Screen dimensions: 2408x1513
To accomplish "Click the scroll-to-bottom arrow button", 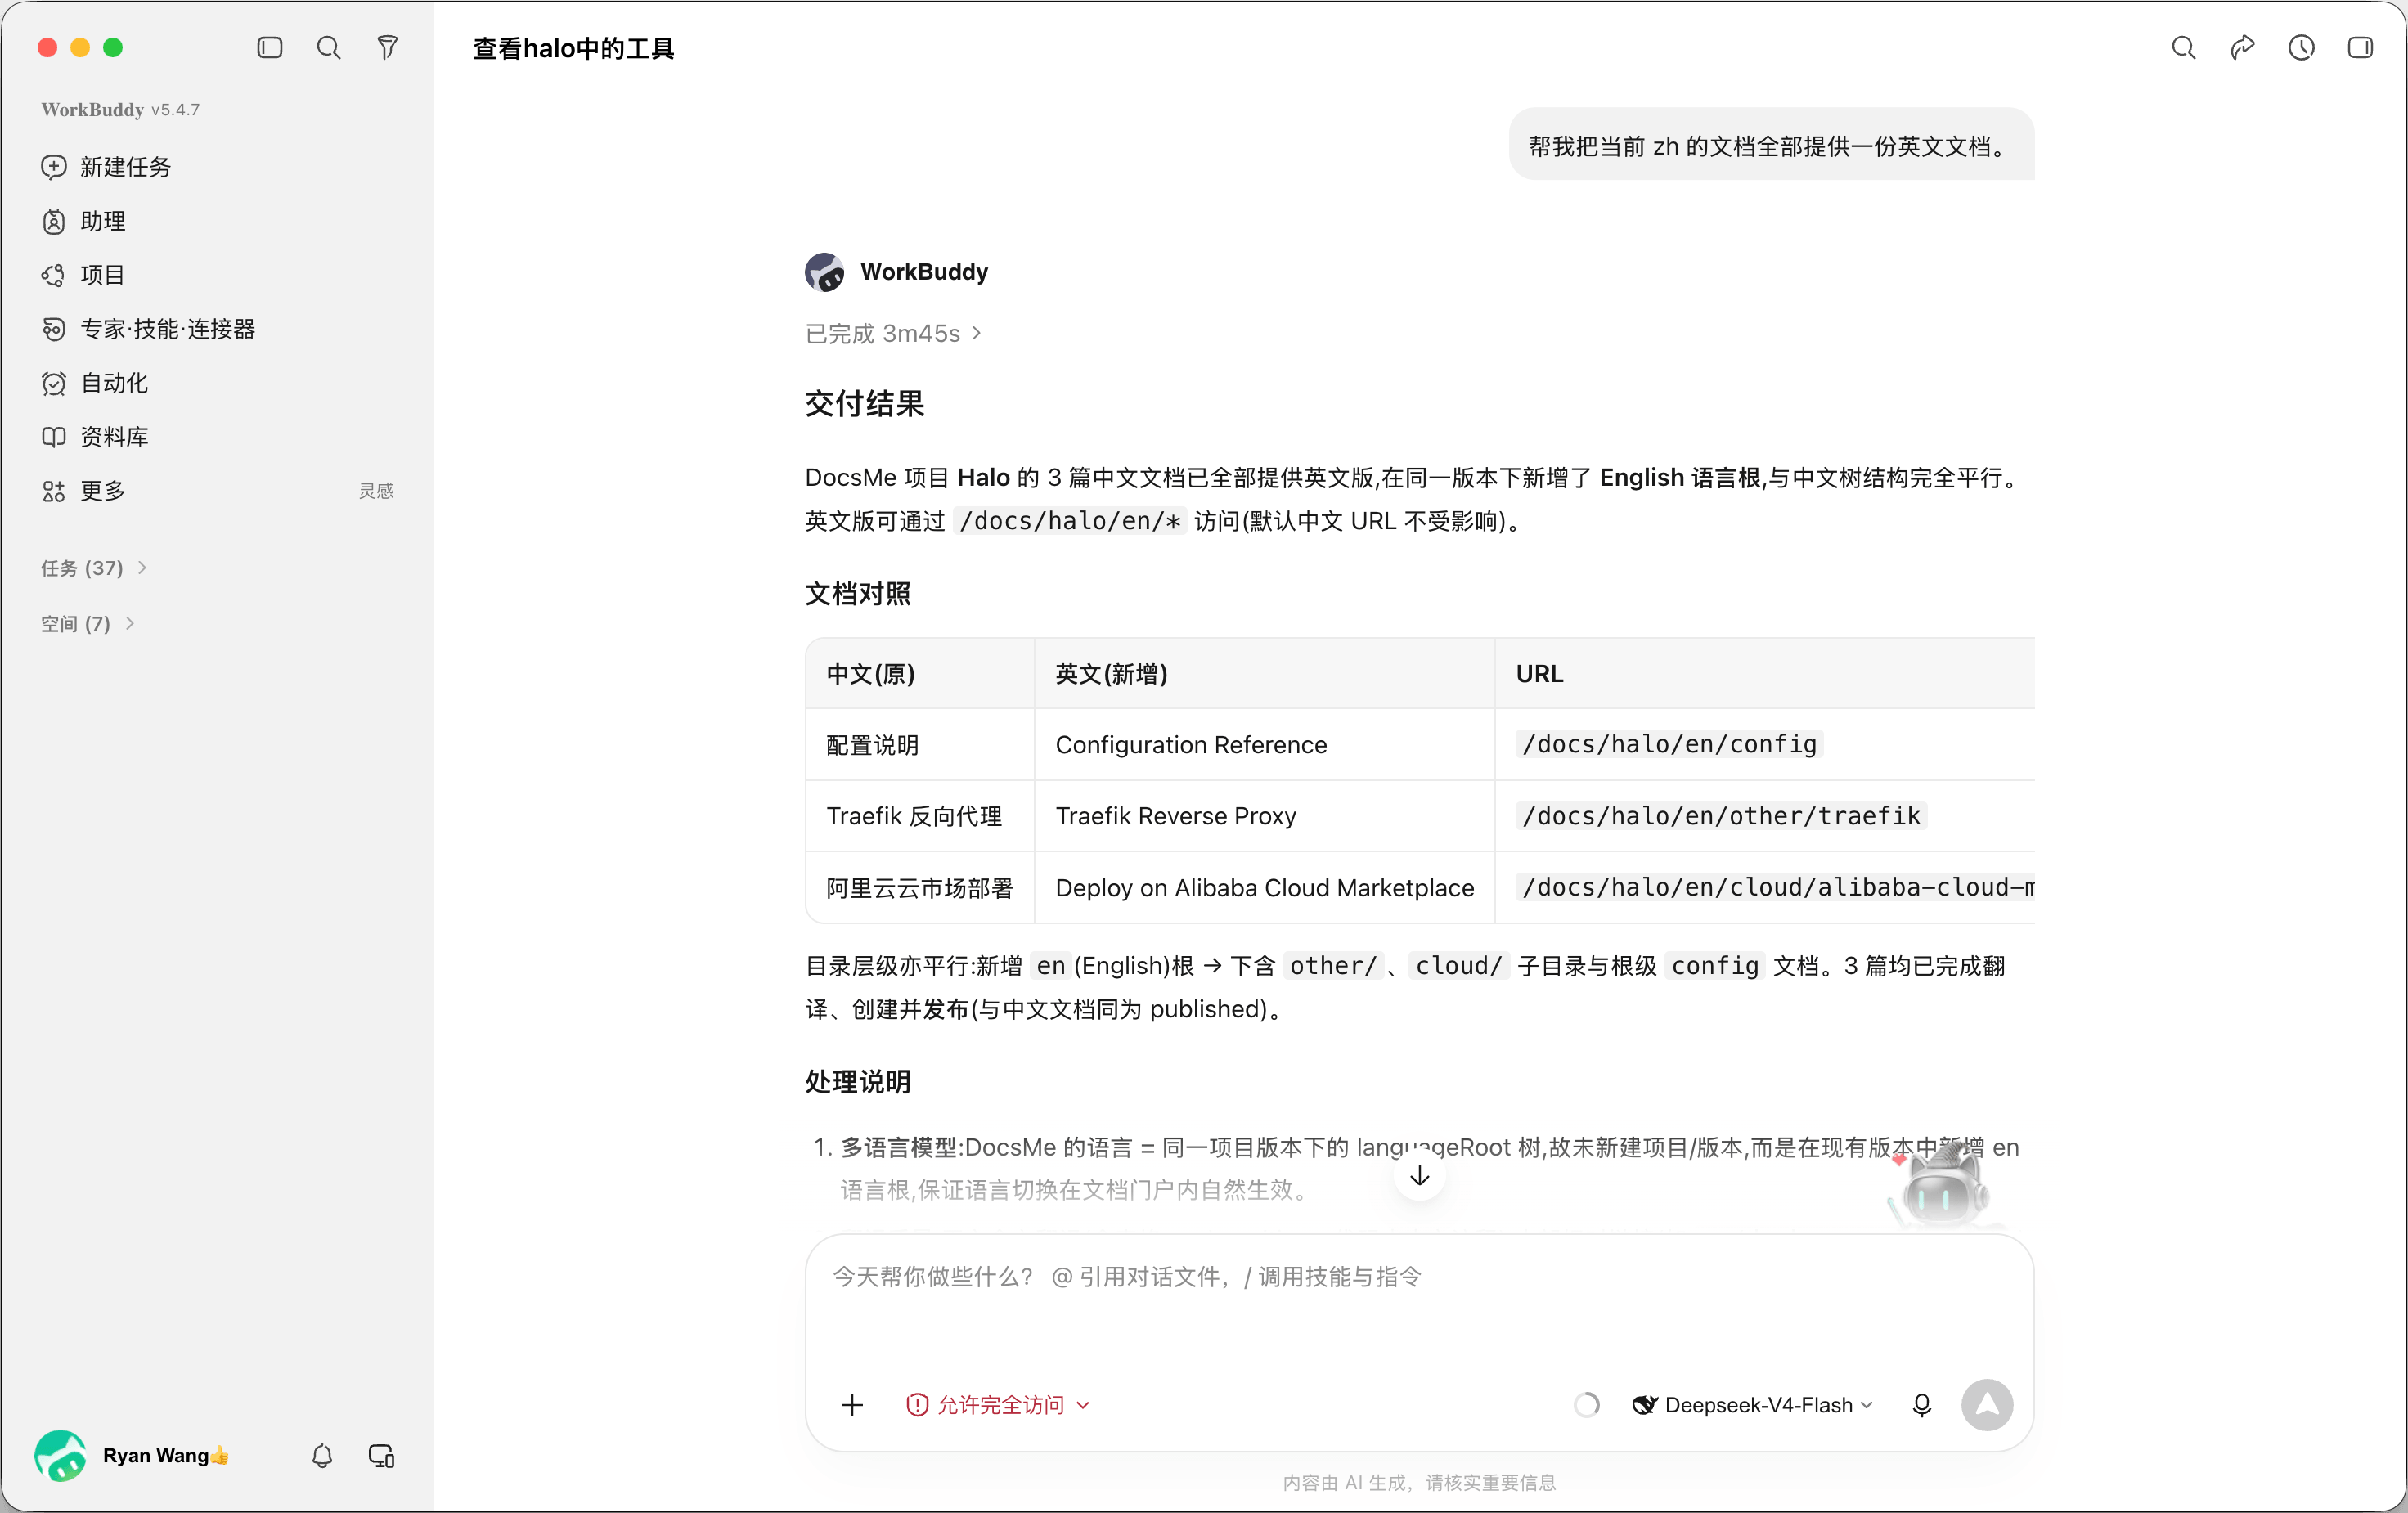I will click(x=1419, y=1175).
